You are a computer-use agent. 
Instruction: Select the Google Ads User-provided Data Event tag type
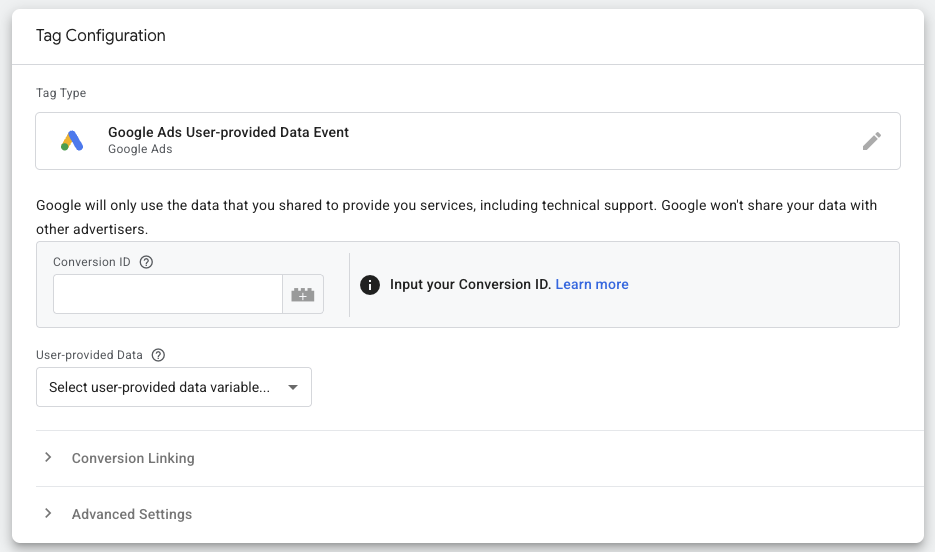coord(468,141)
